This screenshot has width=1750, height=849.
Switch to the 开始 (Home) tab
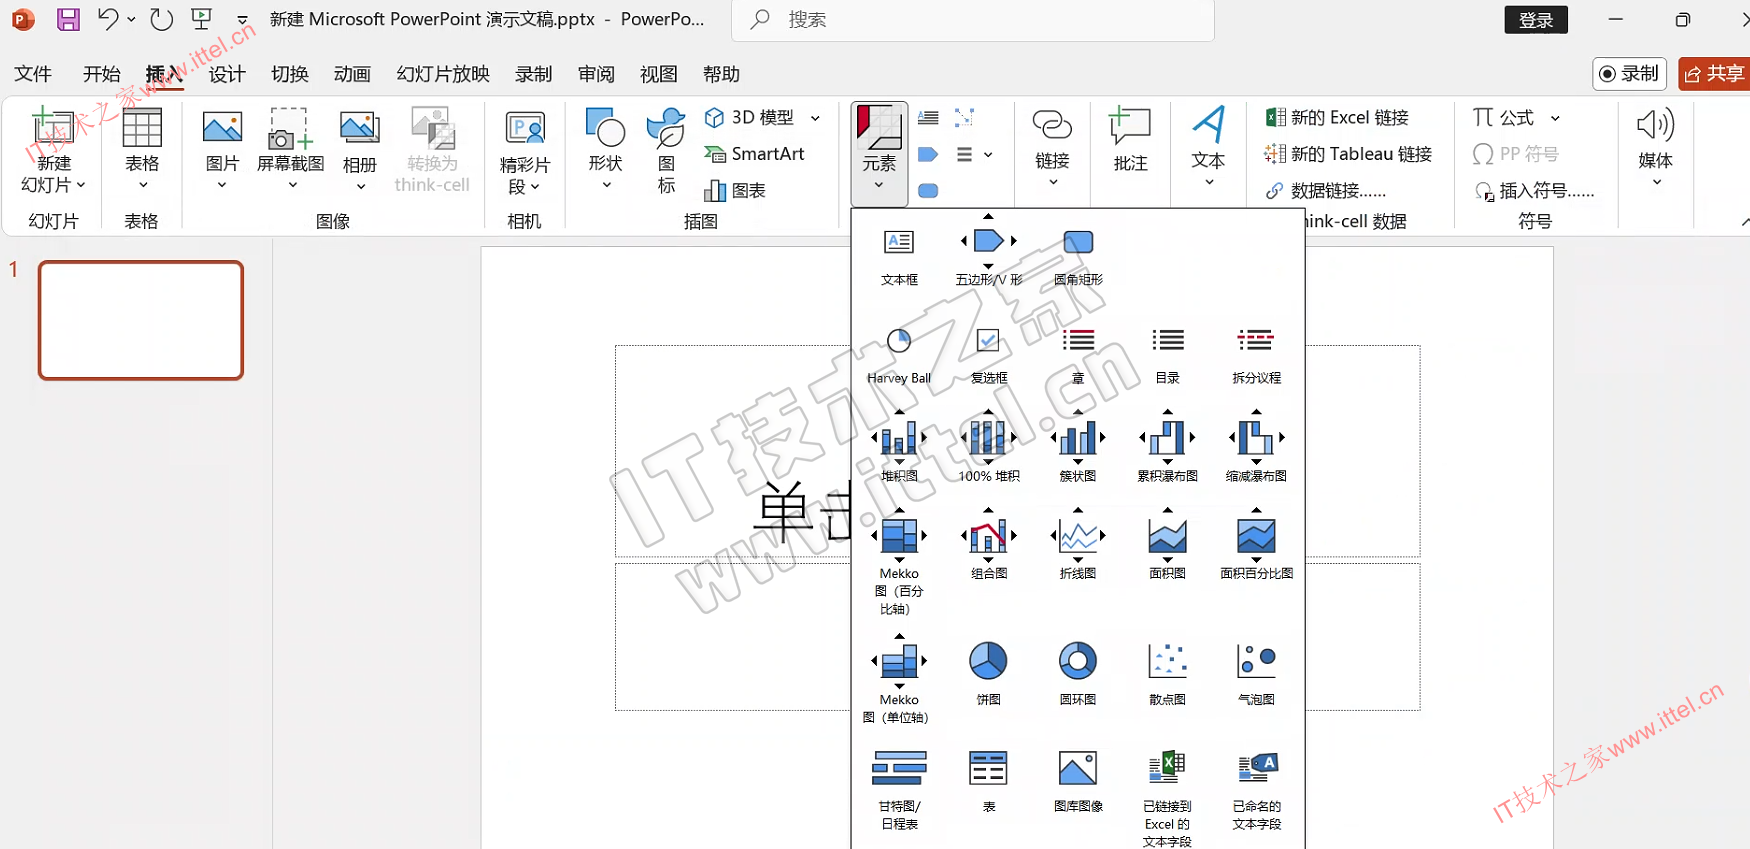click(101, 74)
